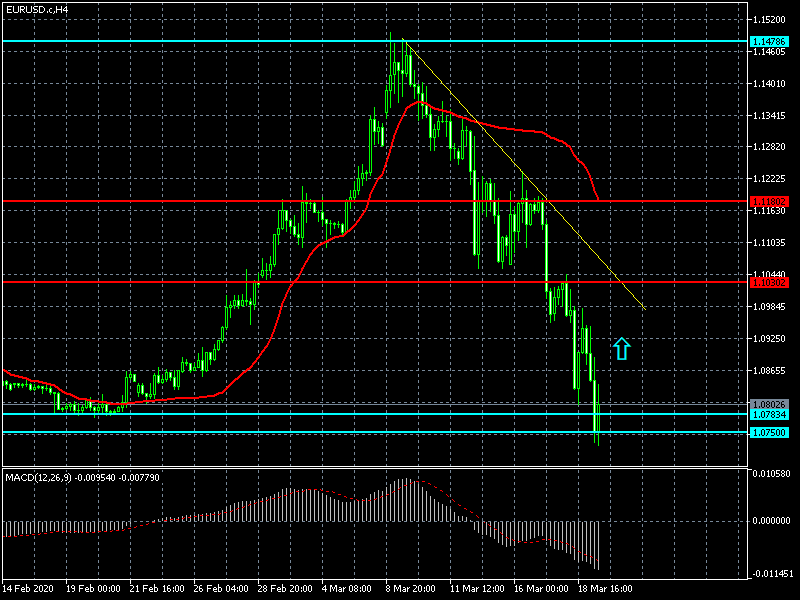
Task: Select the 18 Mar 16:00 time label
Action: coord(605,589)
